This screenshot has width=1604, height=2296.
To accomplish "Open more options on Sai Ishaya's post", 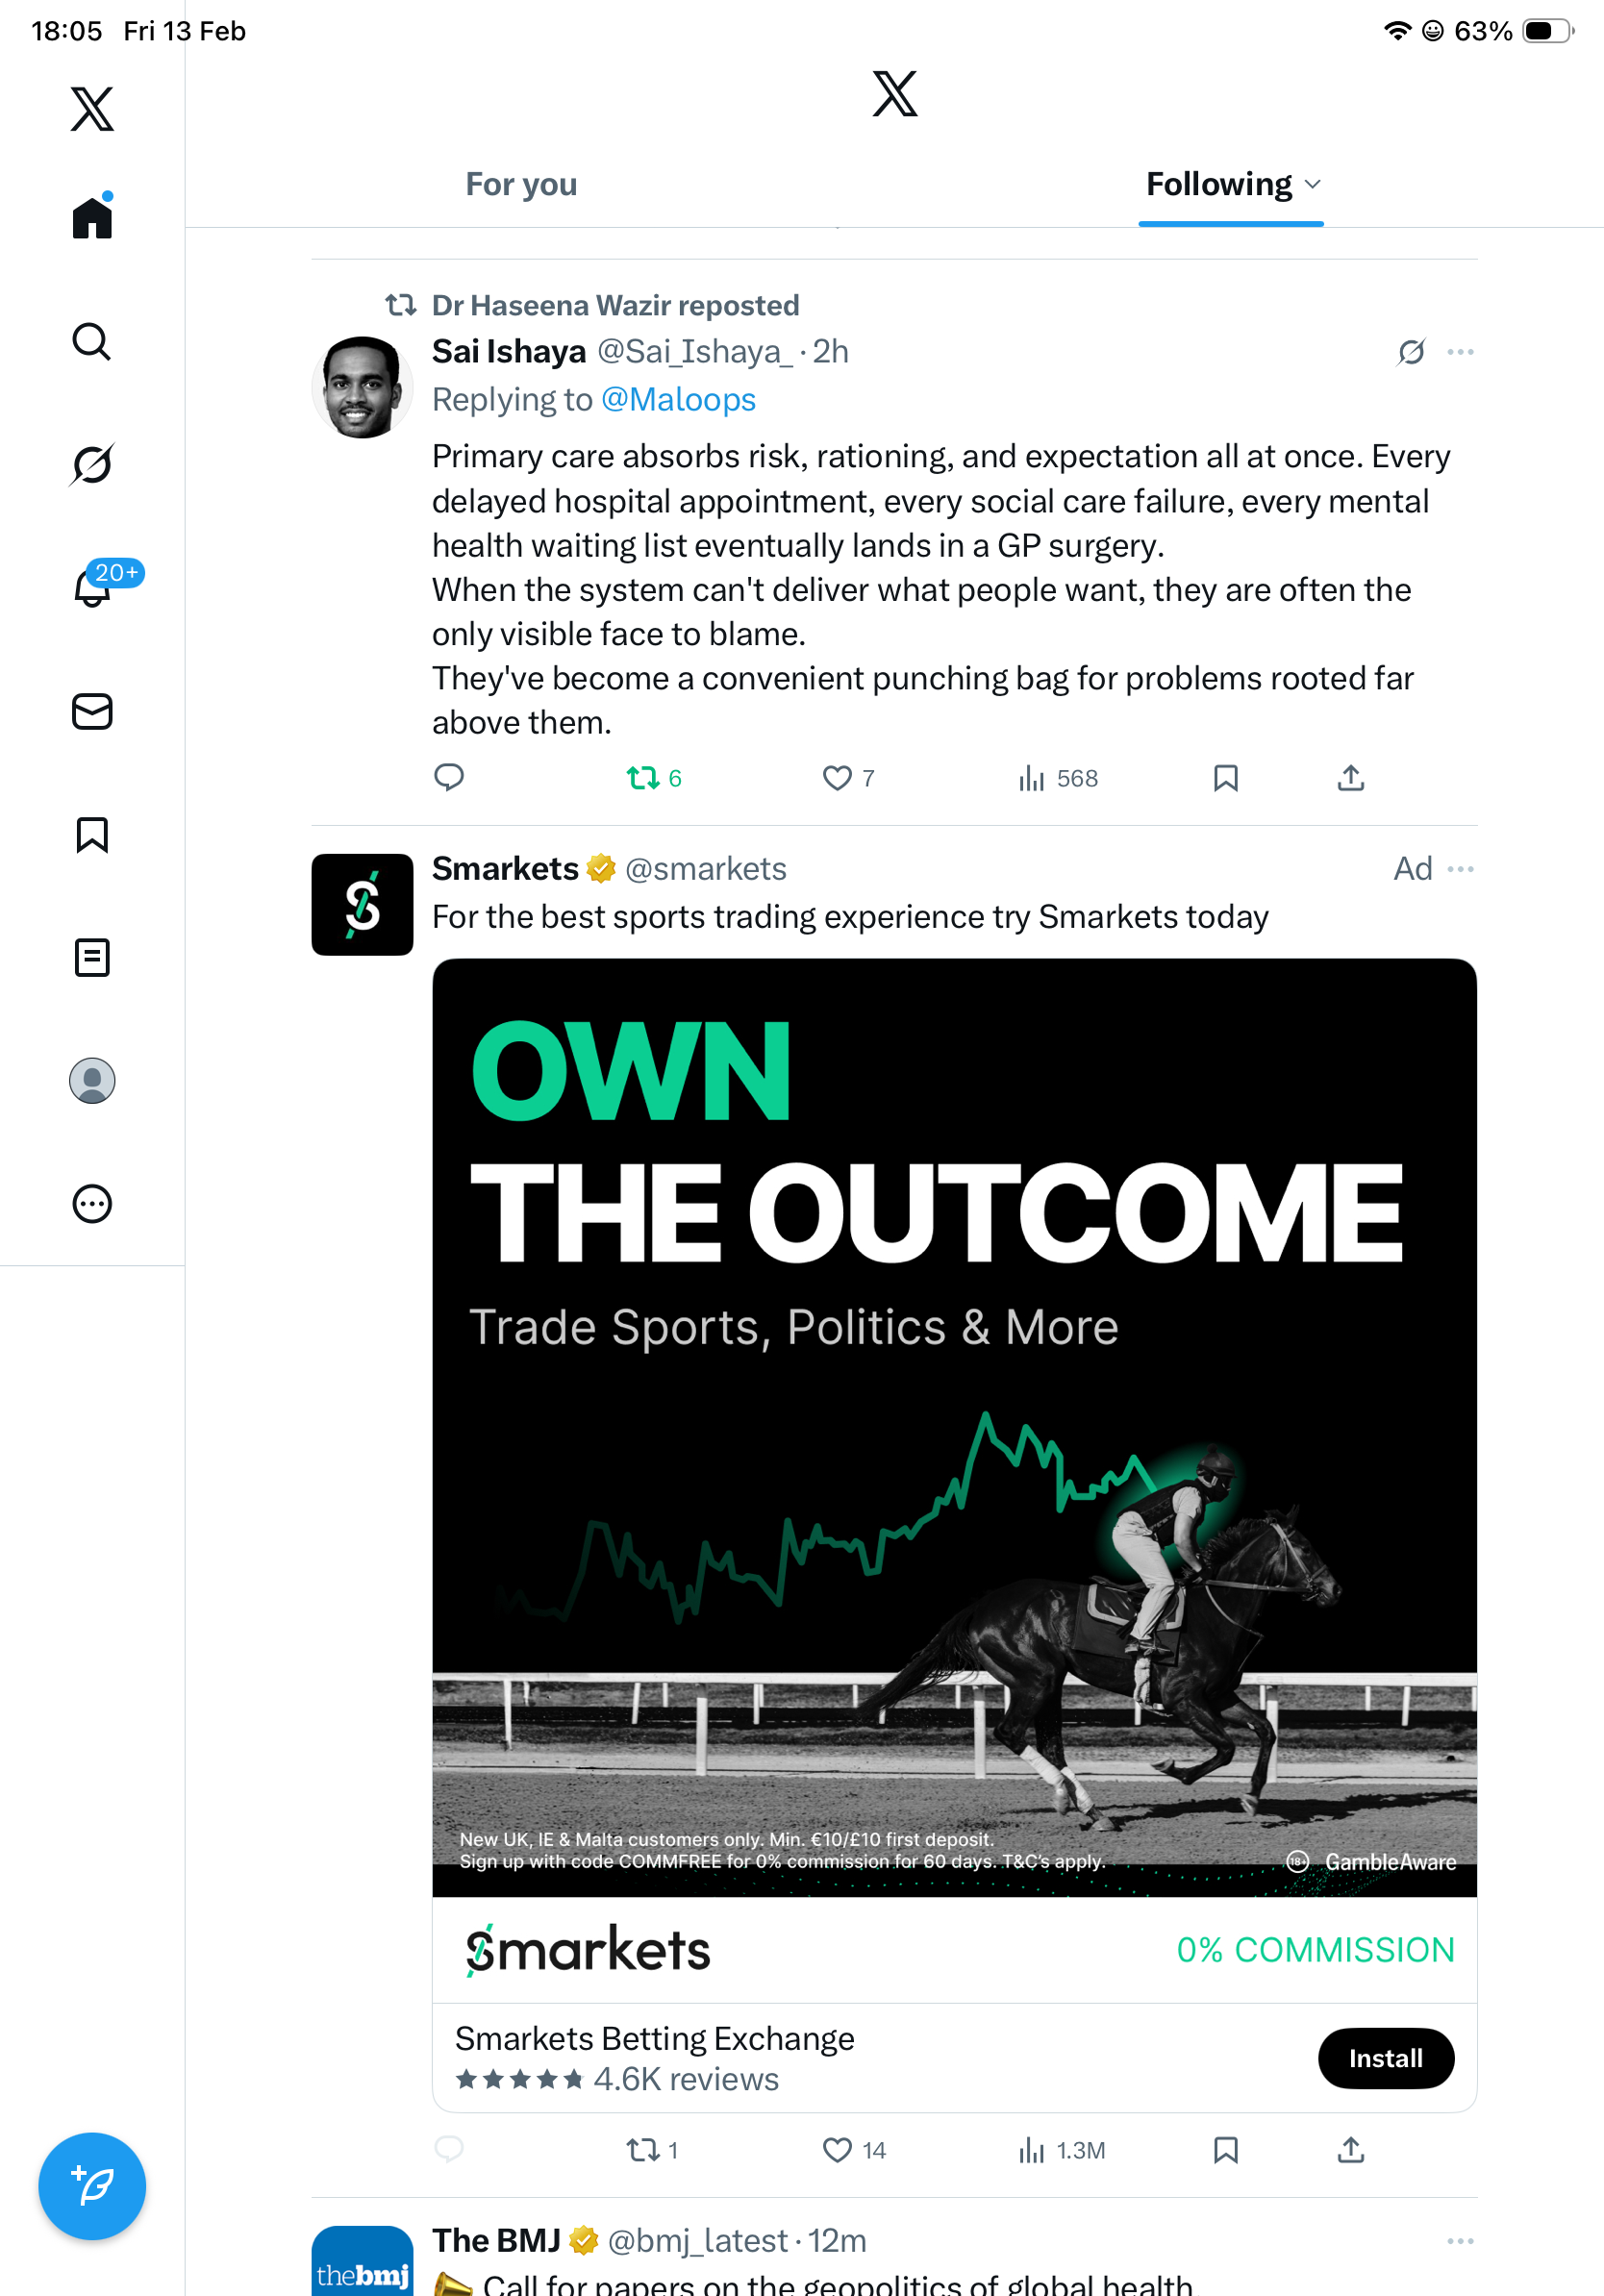I will 1460,352.
